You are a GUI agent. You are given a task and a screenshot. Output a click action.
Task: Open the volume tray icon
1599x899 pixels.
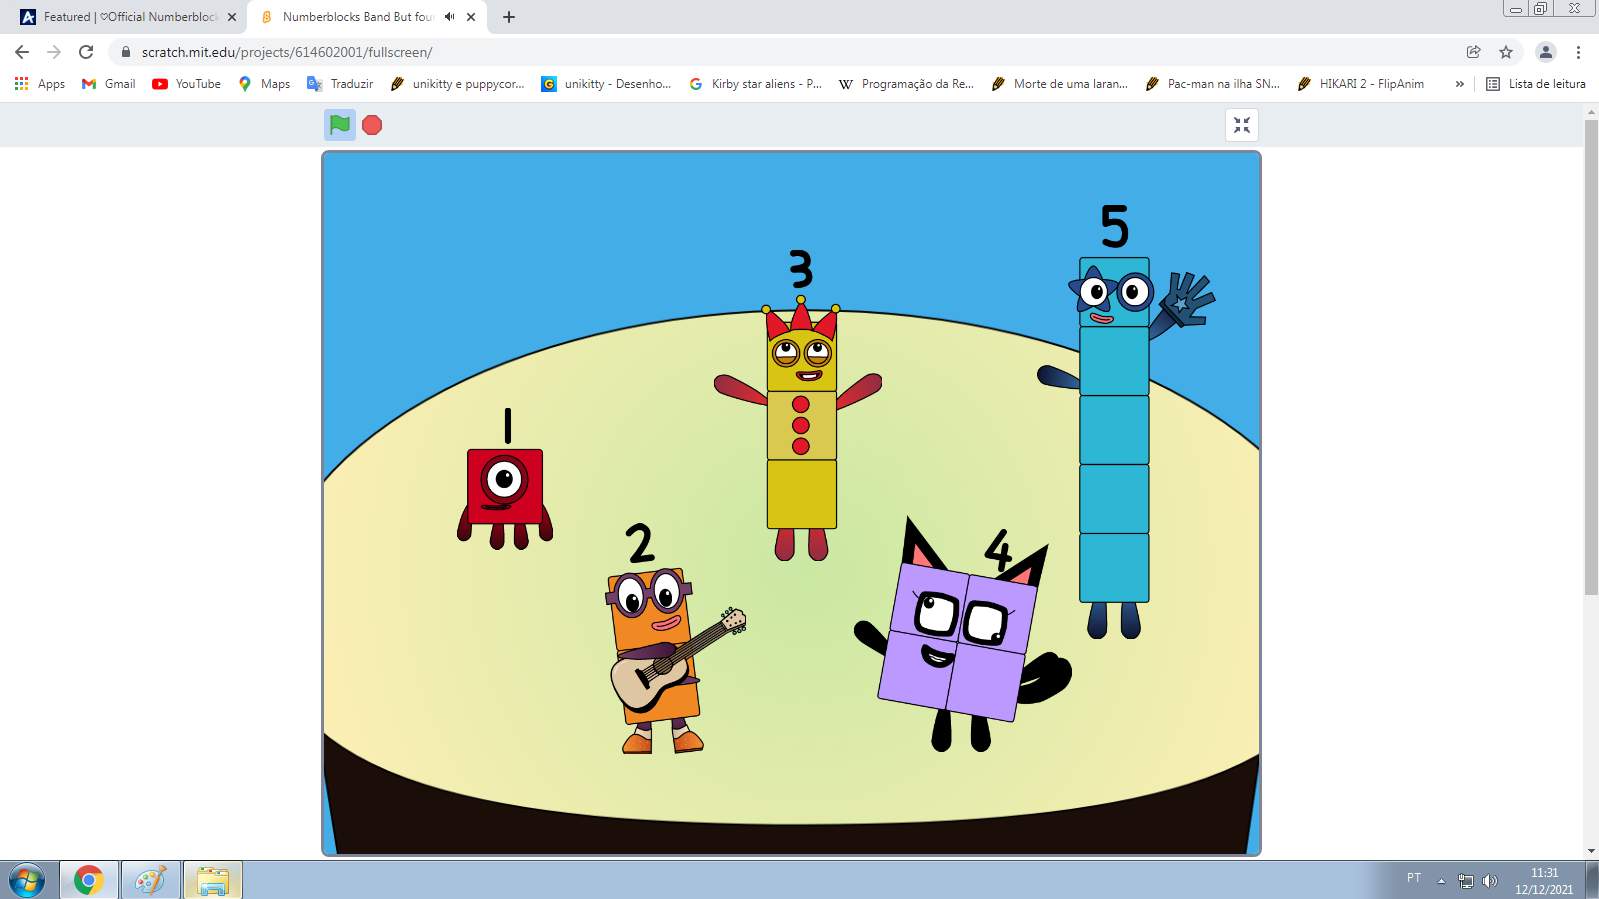[x=1490, y=881]
